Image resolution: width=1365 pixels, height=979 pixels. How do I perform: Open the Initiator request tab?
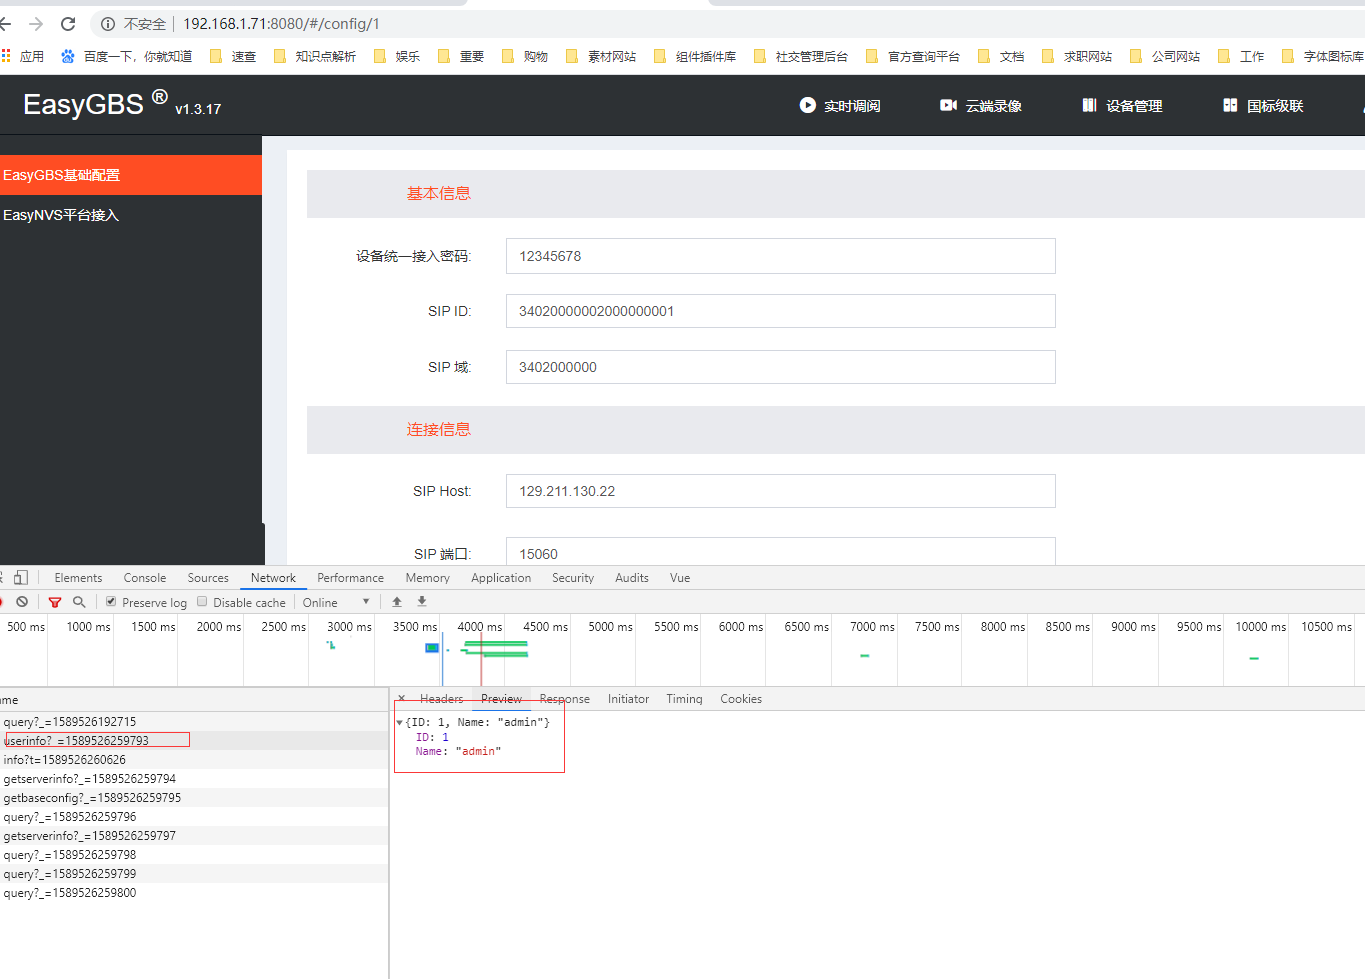point(628,699)
